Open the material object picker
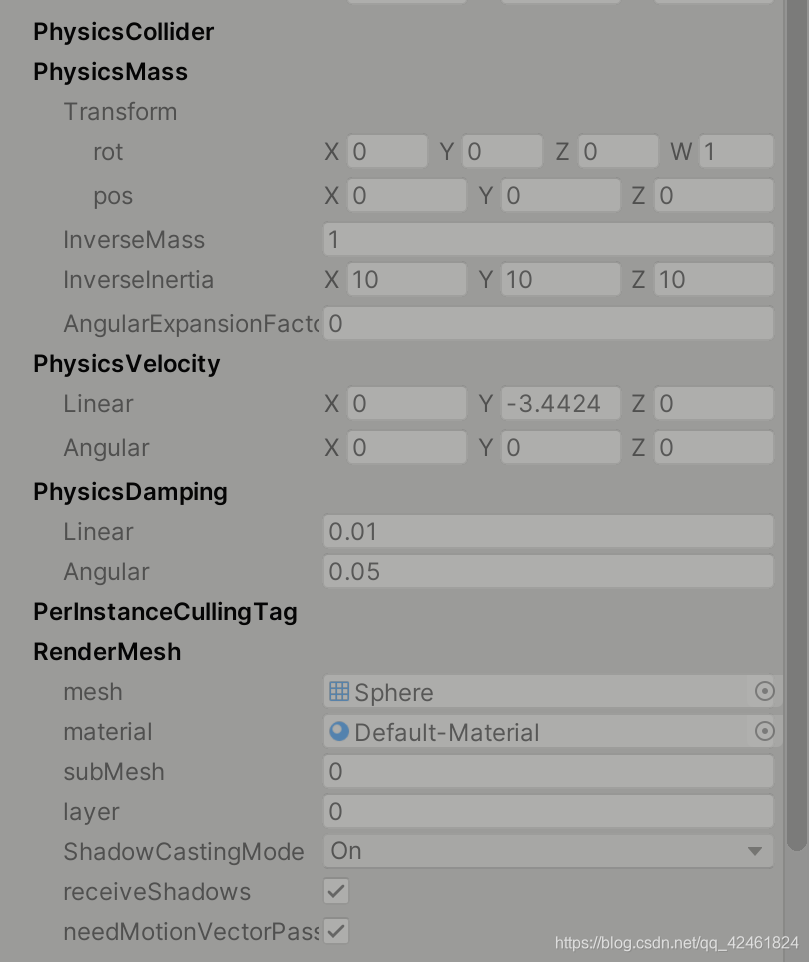 pos(764,731)
